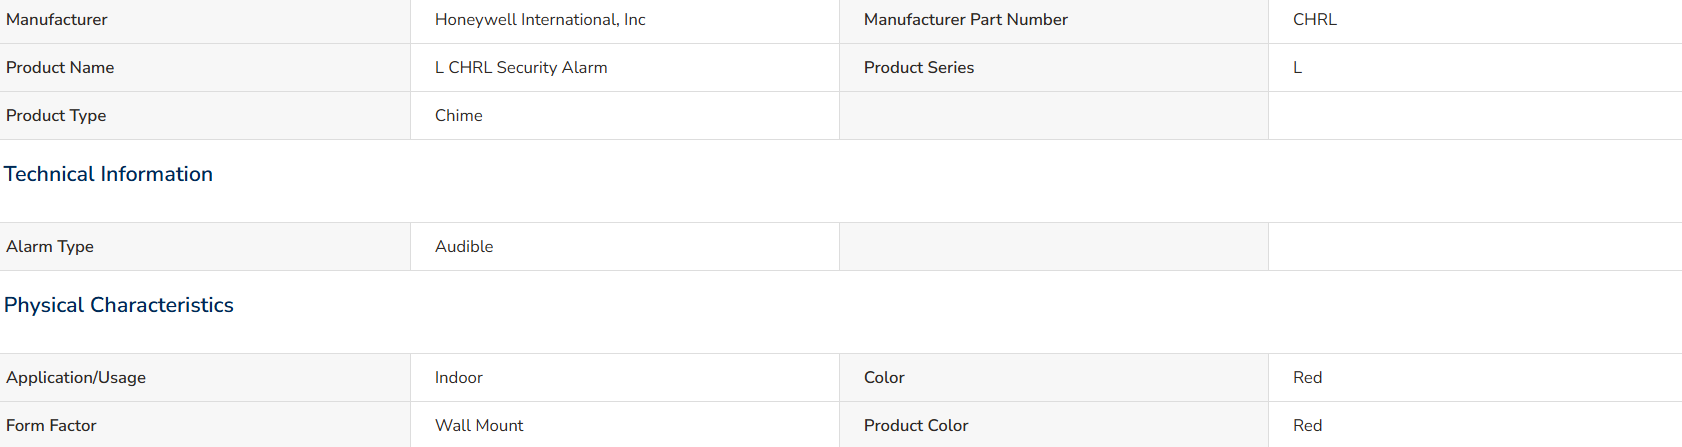Select the Product Color label
1682x447 pixels.
click(916, 426)
